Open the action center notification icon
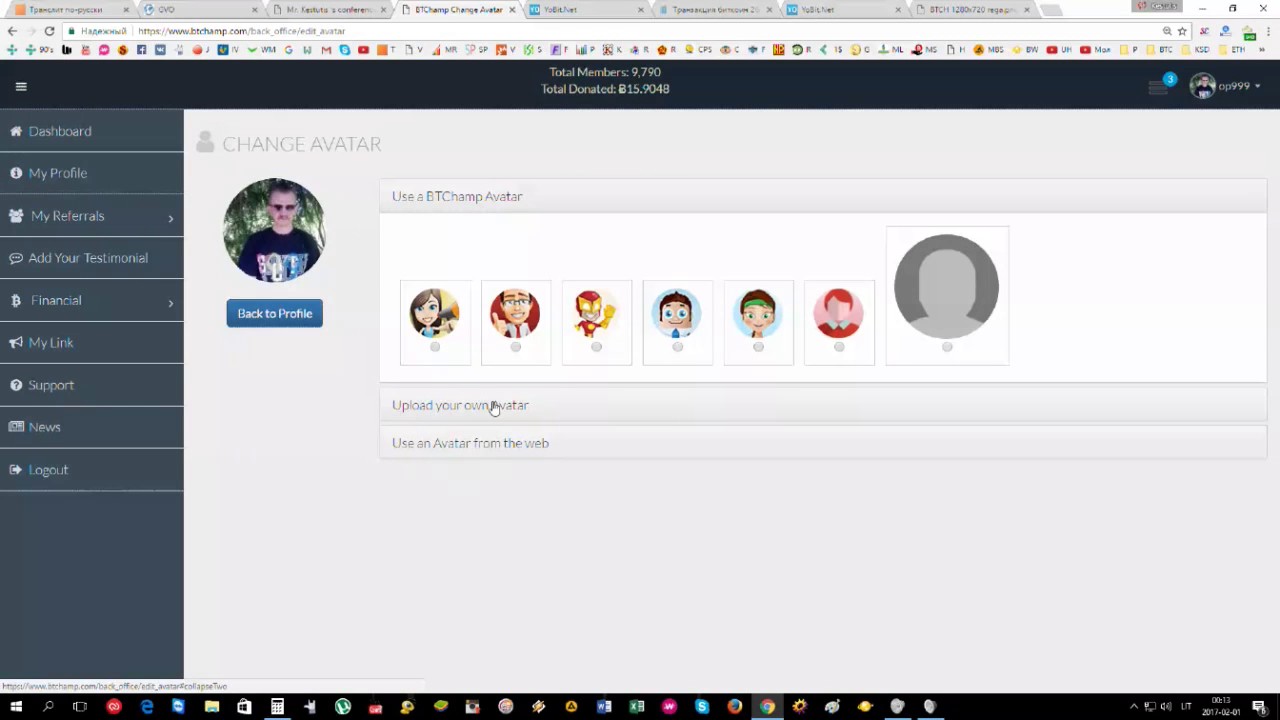This screenshot has height=720, width=1280. pos(1259,707)
